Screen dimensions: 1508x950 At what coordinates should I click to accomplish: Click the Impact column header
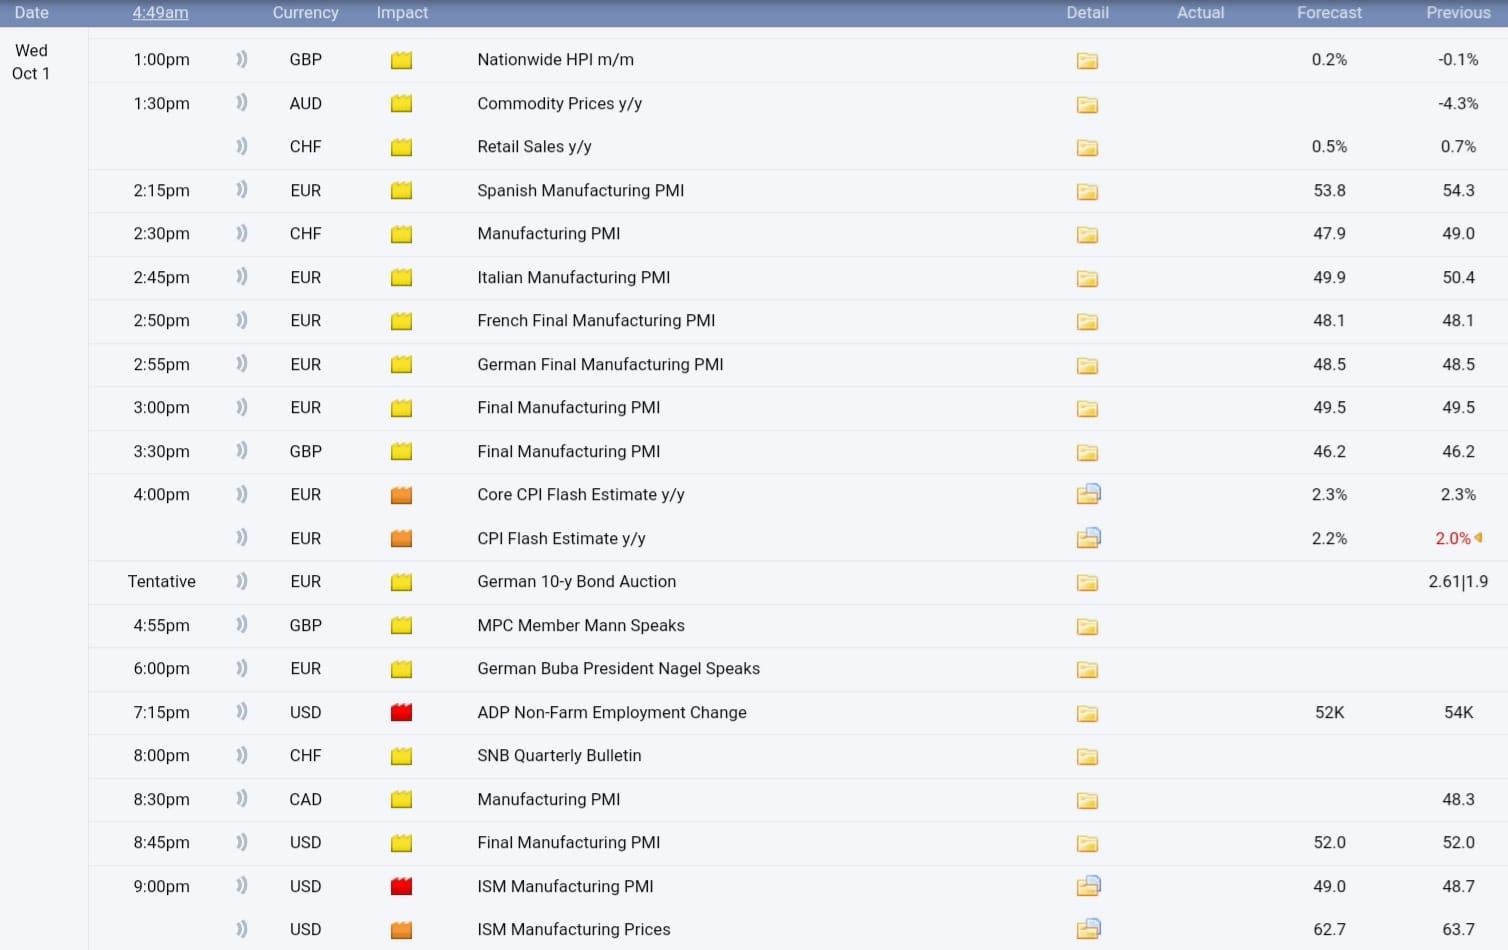(x=402, y=13)
